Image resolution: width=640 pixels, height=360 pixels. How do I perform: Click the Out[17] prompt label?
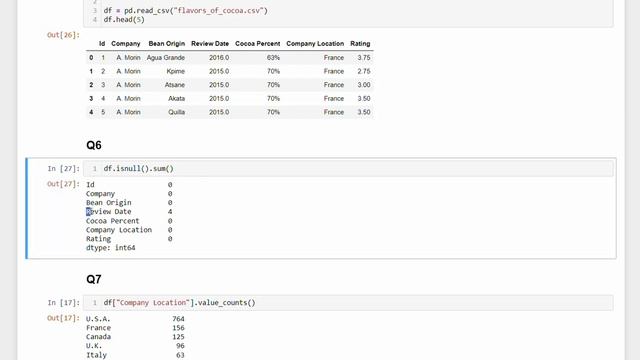[64, 318]
